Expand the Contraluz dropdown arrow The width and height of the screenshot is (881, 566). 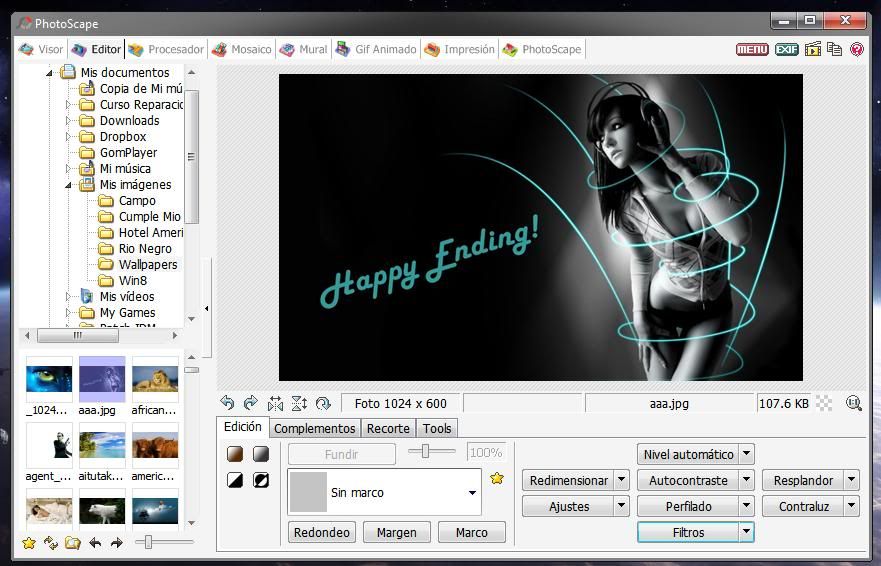(852, 506)
